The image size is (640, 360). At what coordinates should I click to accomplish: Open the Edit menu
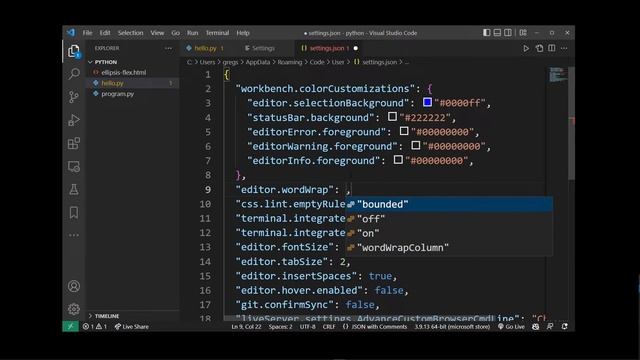105,33
